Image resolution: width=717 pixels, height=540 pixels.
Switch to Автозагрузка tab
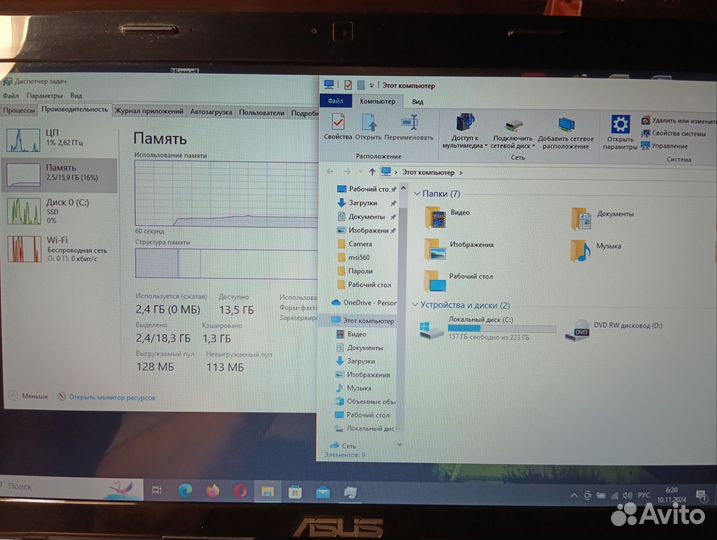(x=211, y=112)
